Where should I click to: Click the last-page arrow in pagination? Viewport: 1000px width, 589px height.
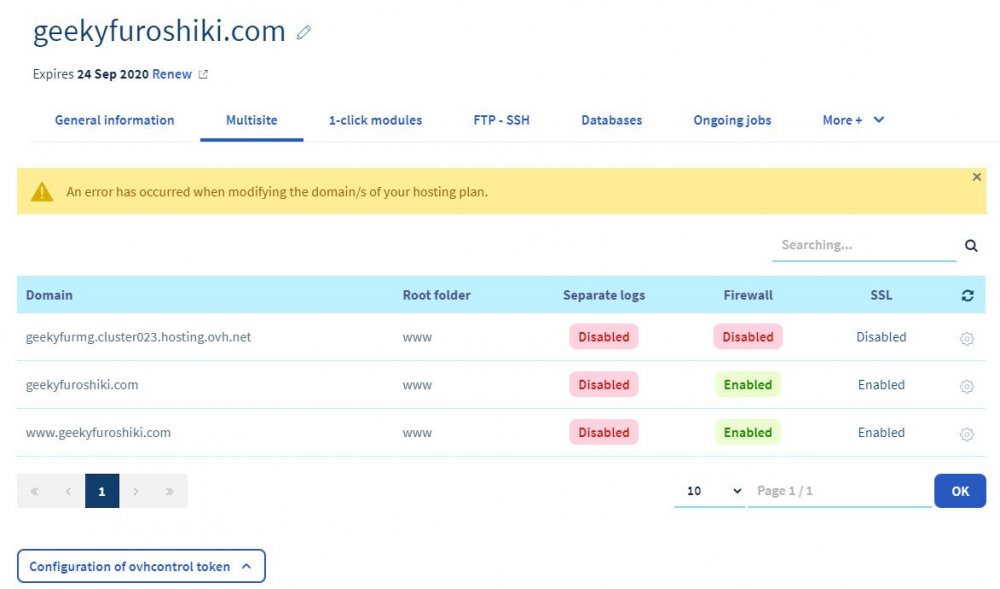coord(168,490)
